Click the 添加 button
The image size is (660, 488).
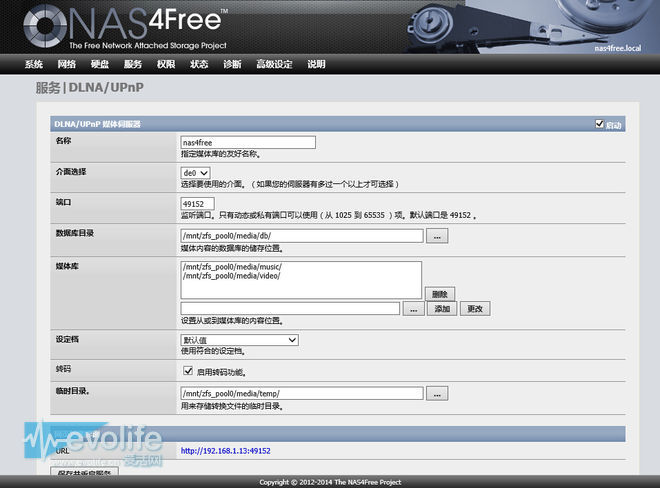[x=442, y=309]
